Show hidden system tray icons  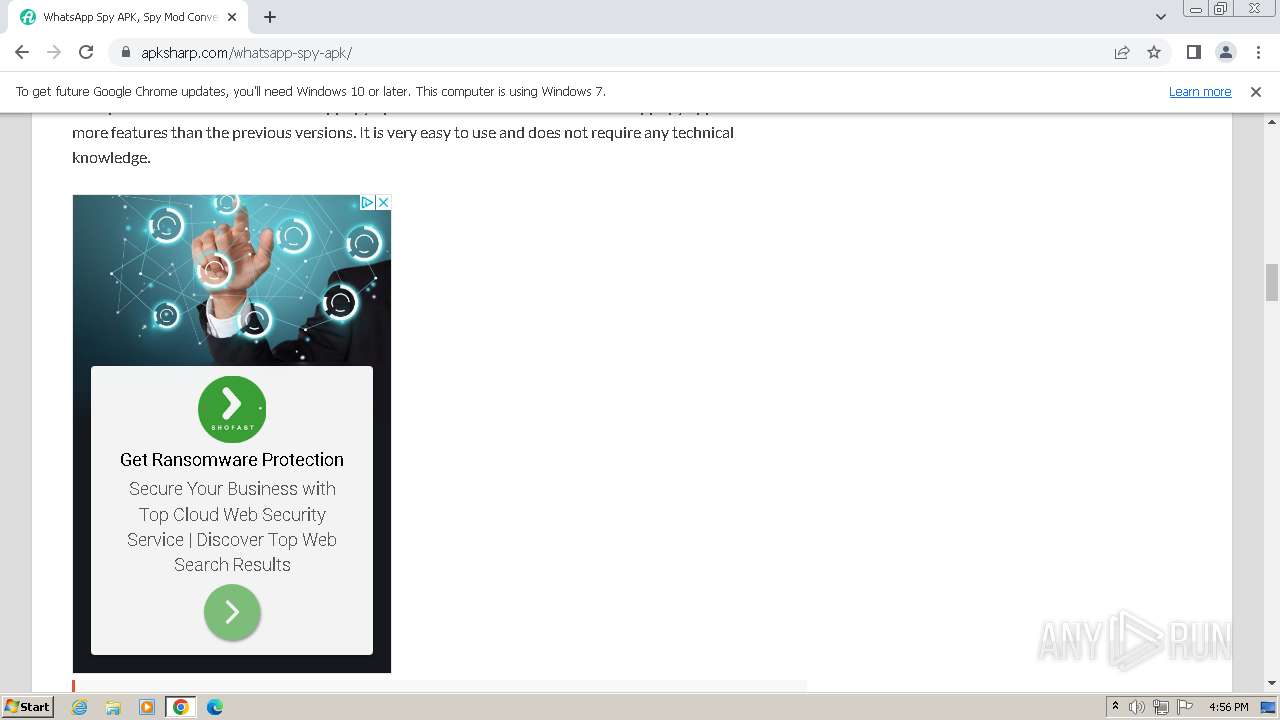pyautogui.click(x=1115, y=707)
